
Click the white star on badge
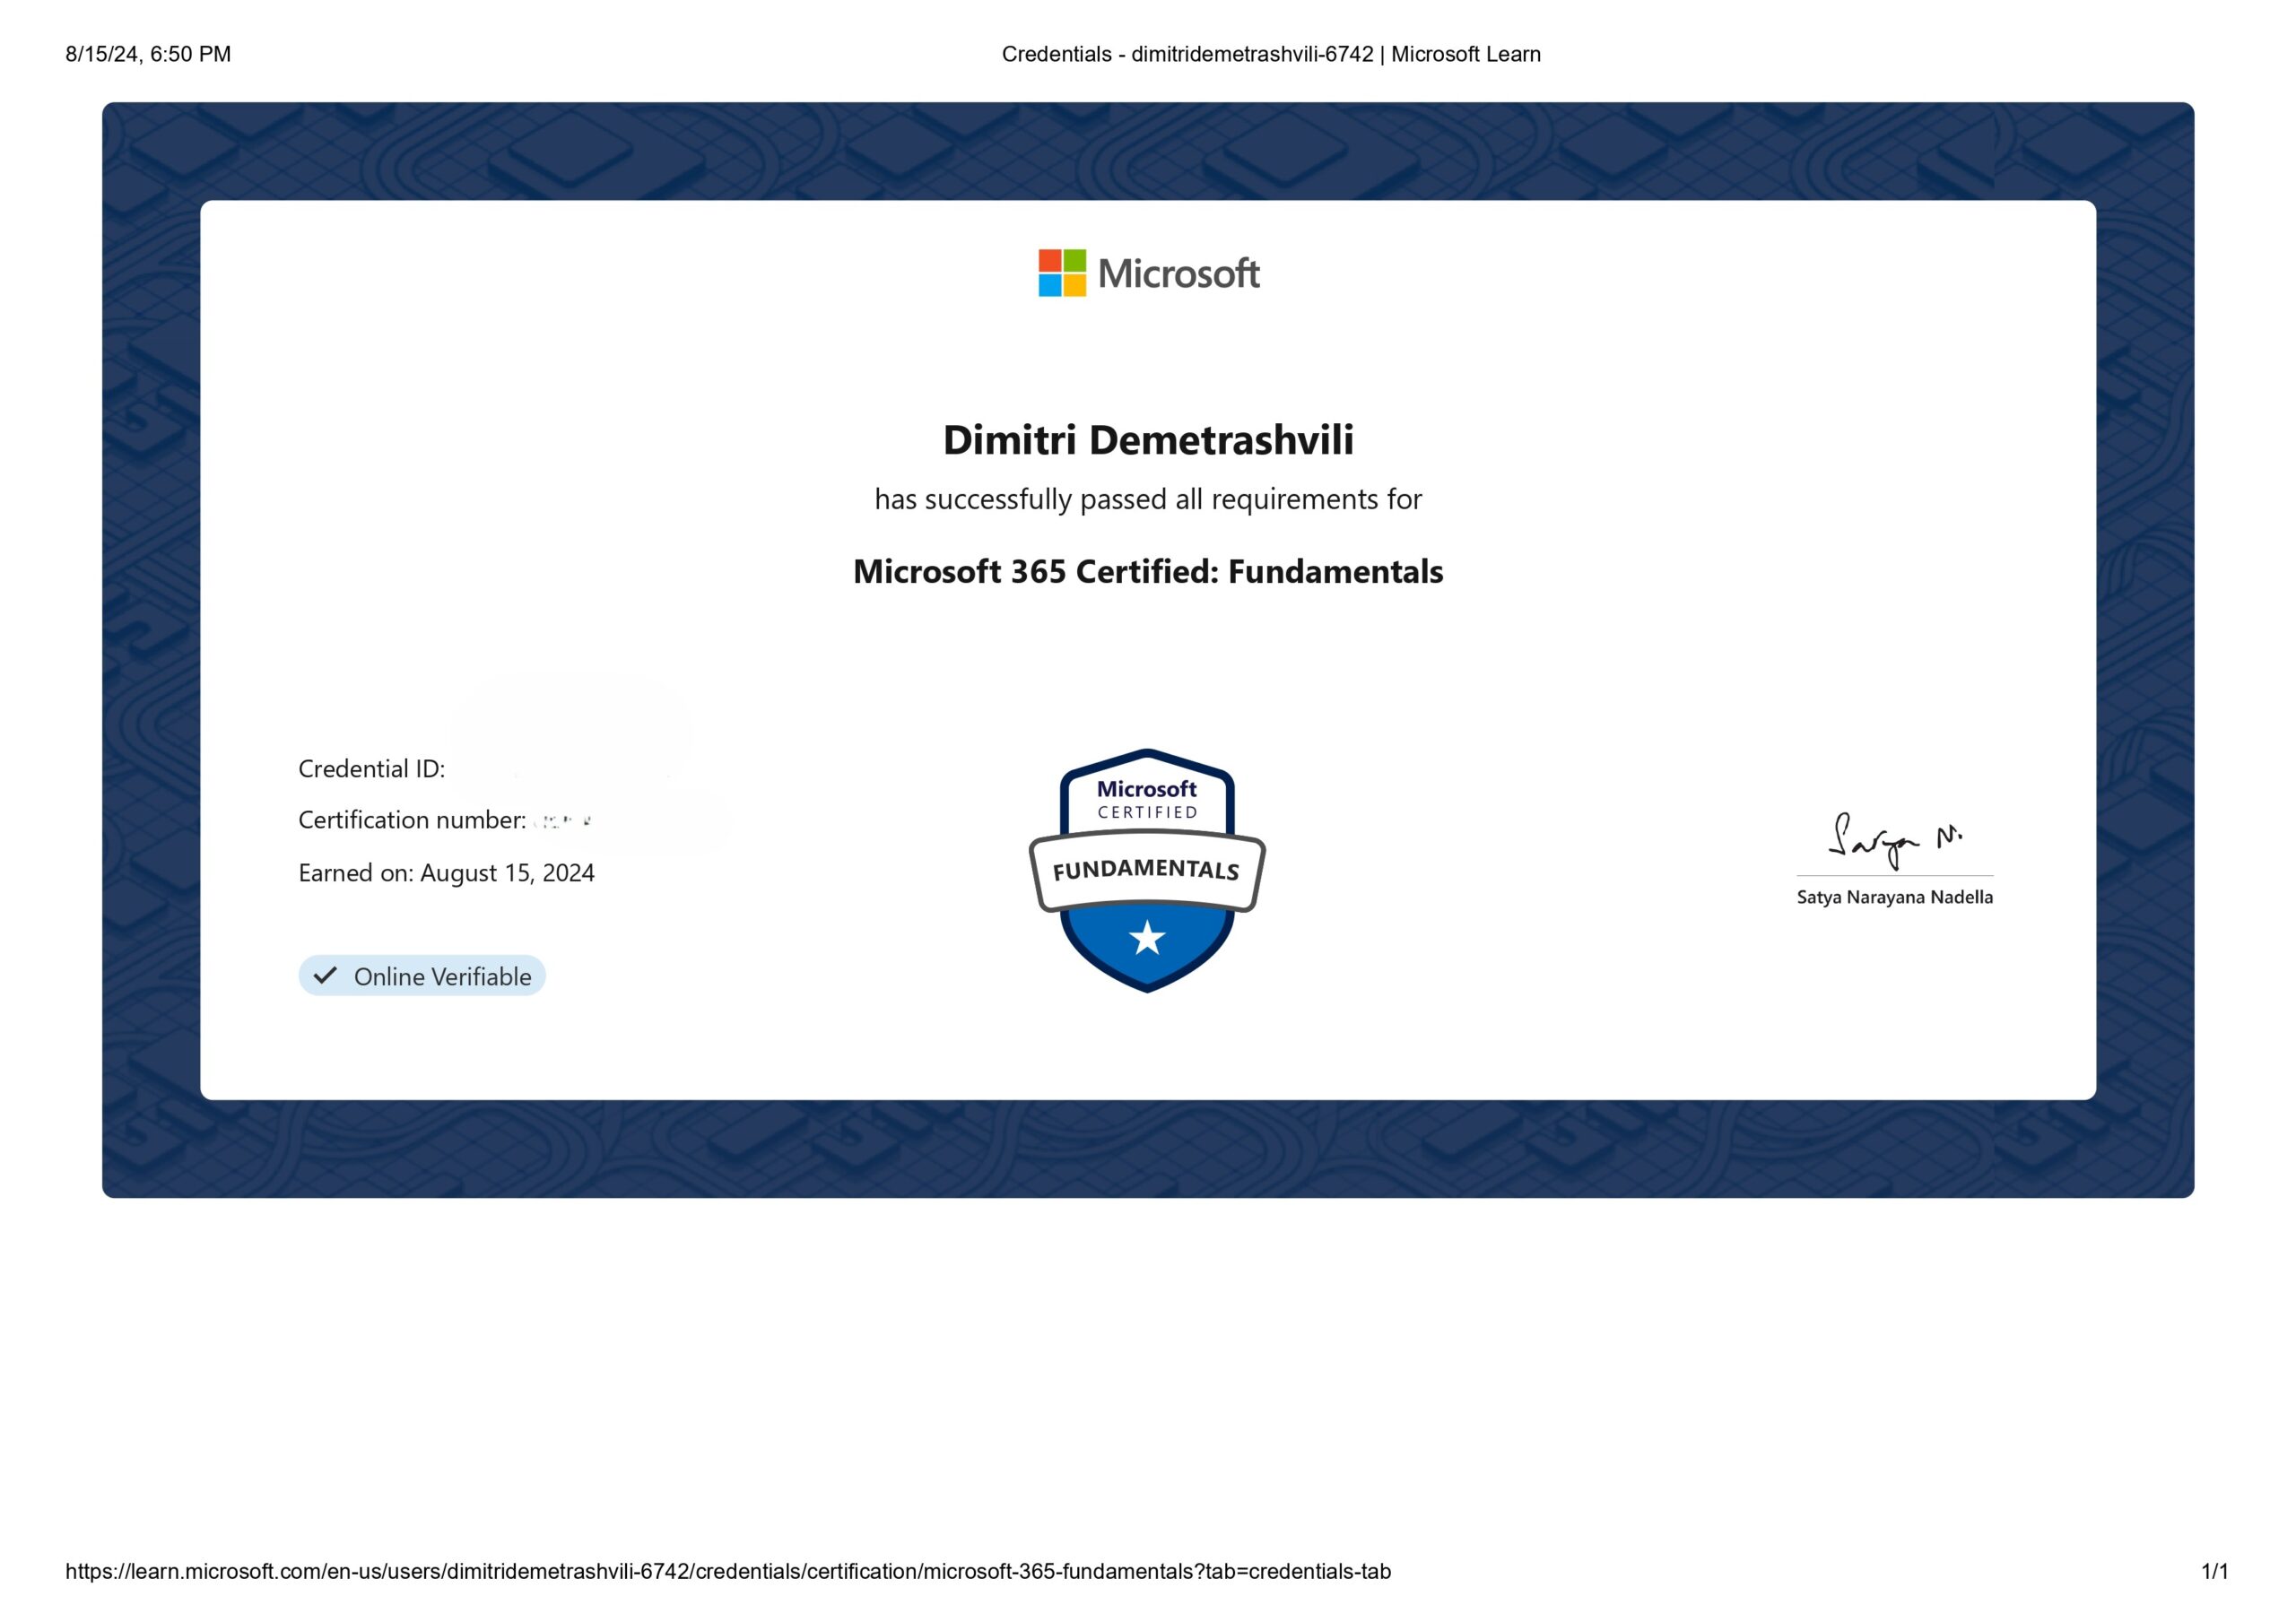[x=1146, y=938]
